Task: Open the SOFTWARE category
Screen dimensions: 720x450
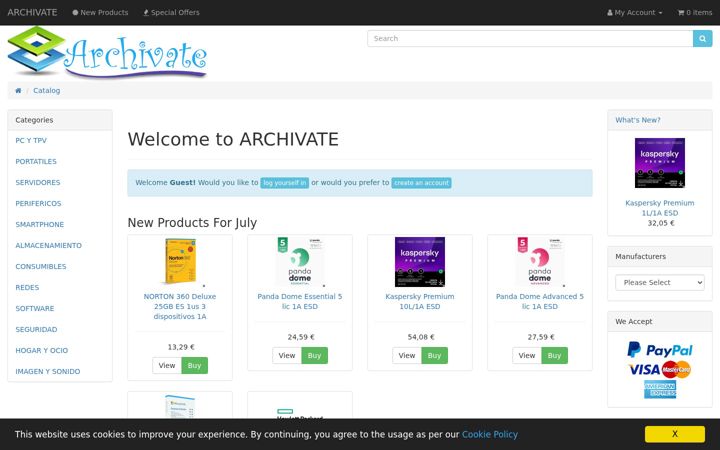Action: click(x=34, y=309)
